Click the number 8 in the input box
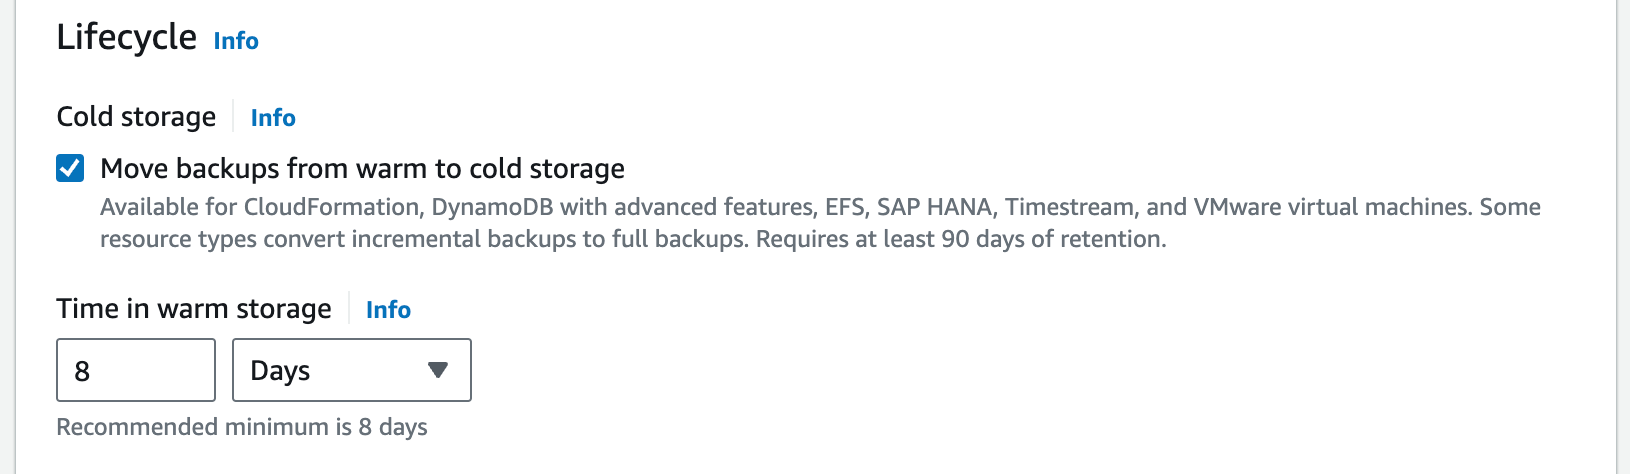This screenshot has height=474, width=1630. tap(82, 372)
